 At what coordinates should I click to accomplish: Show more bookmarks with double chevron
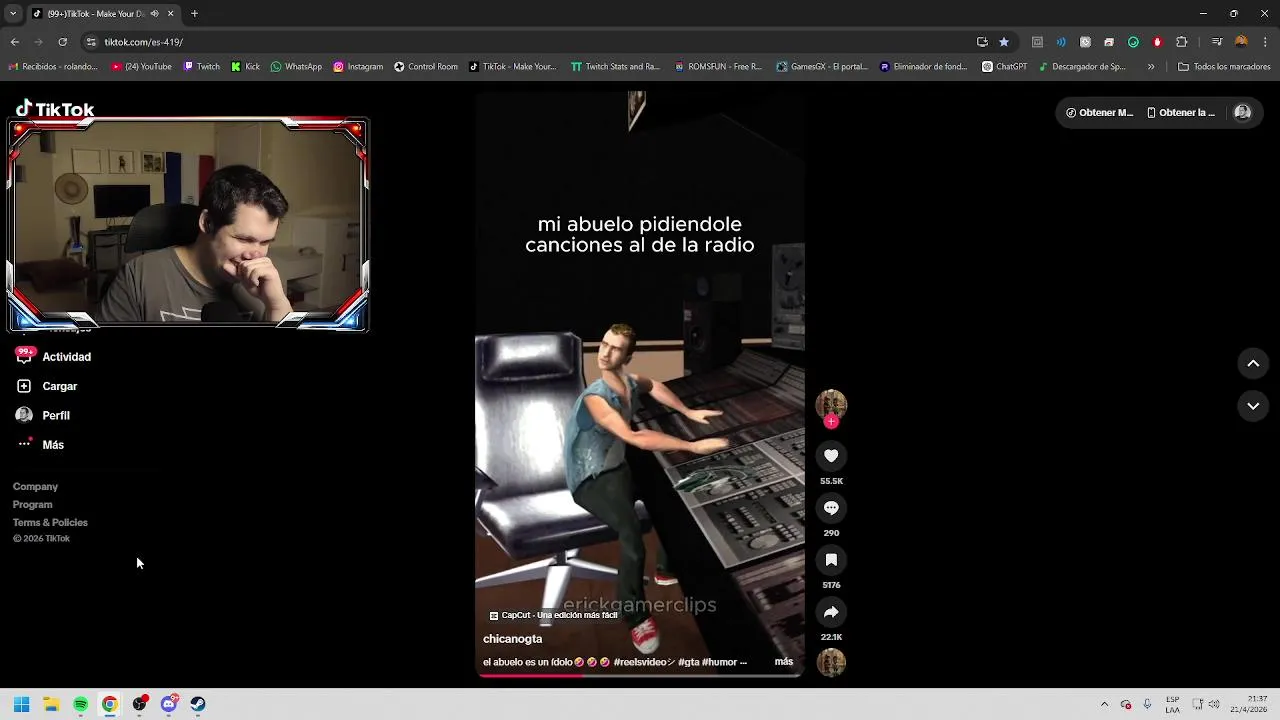click(x=1151, y=67)
